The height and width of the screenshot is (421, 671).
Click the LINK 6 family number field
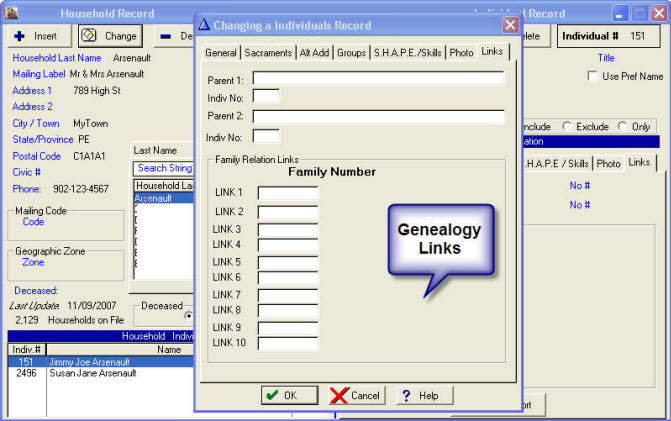288,278
